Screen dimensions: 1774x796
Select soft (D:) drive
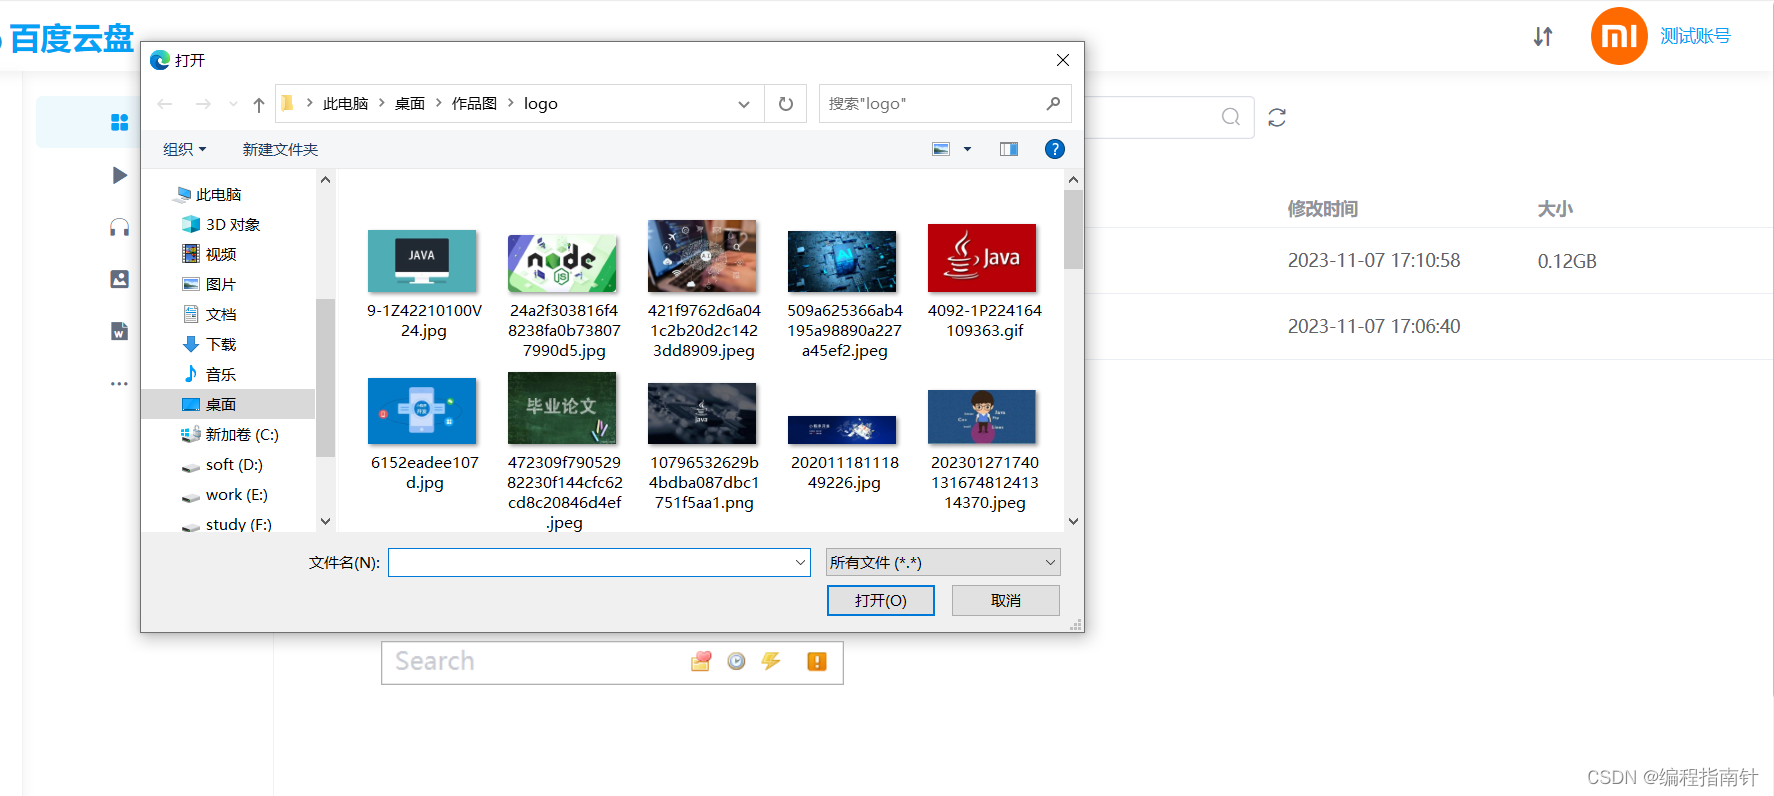point(222,465)
